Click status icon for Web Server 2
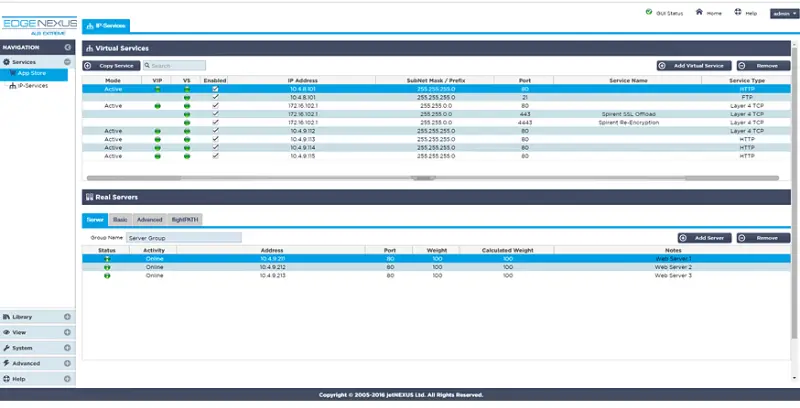The width and height of the screenshot is (800, 408). (107, 267)
